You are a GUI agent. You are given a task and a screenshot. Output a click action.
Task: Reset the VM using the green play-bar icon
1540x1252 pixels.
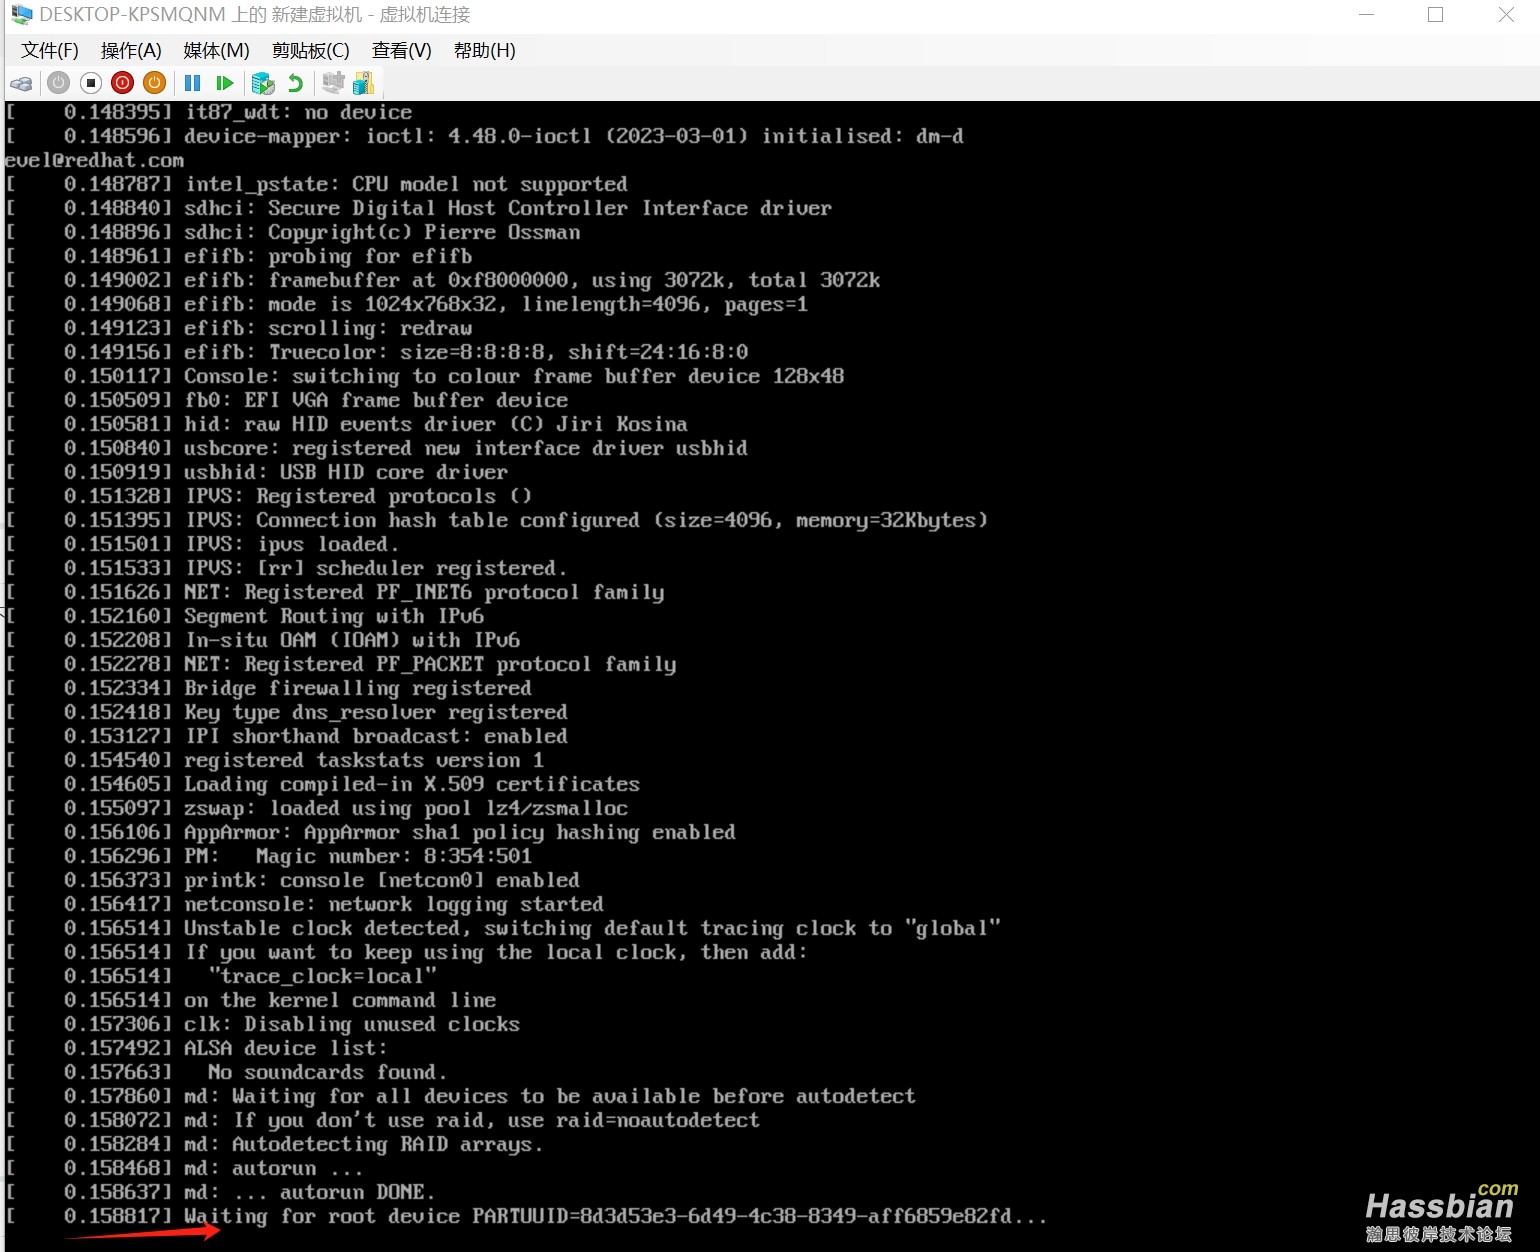tap(225, 83)
